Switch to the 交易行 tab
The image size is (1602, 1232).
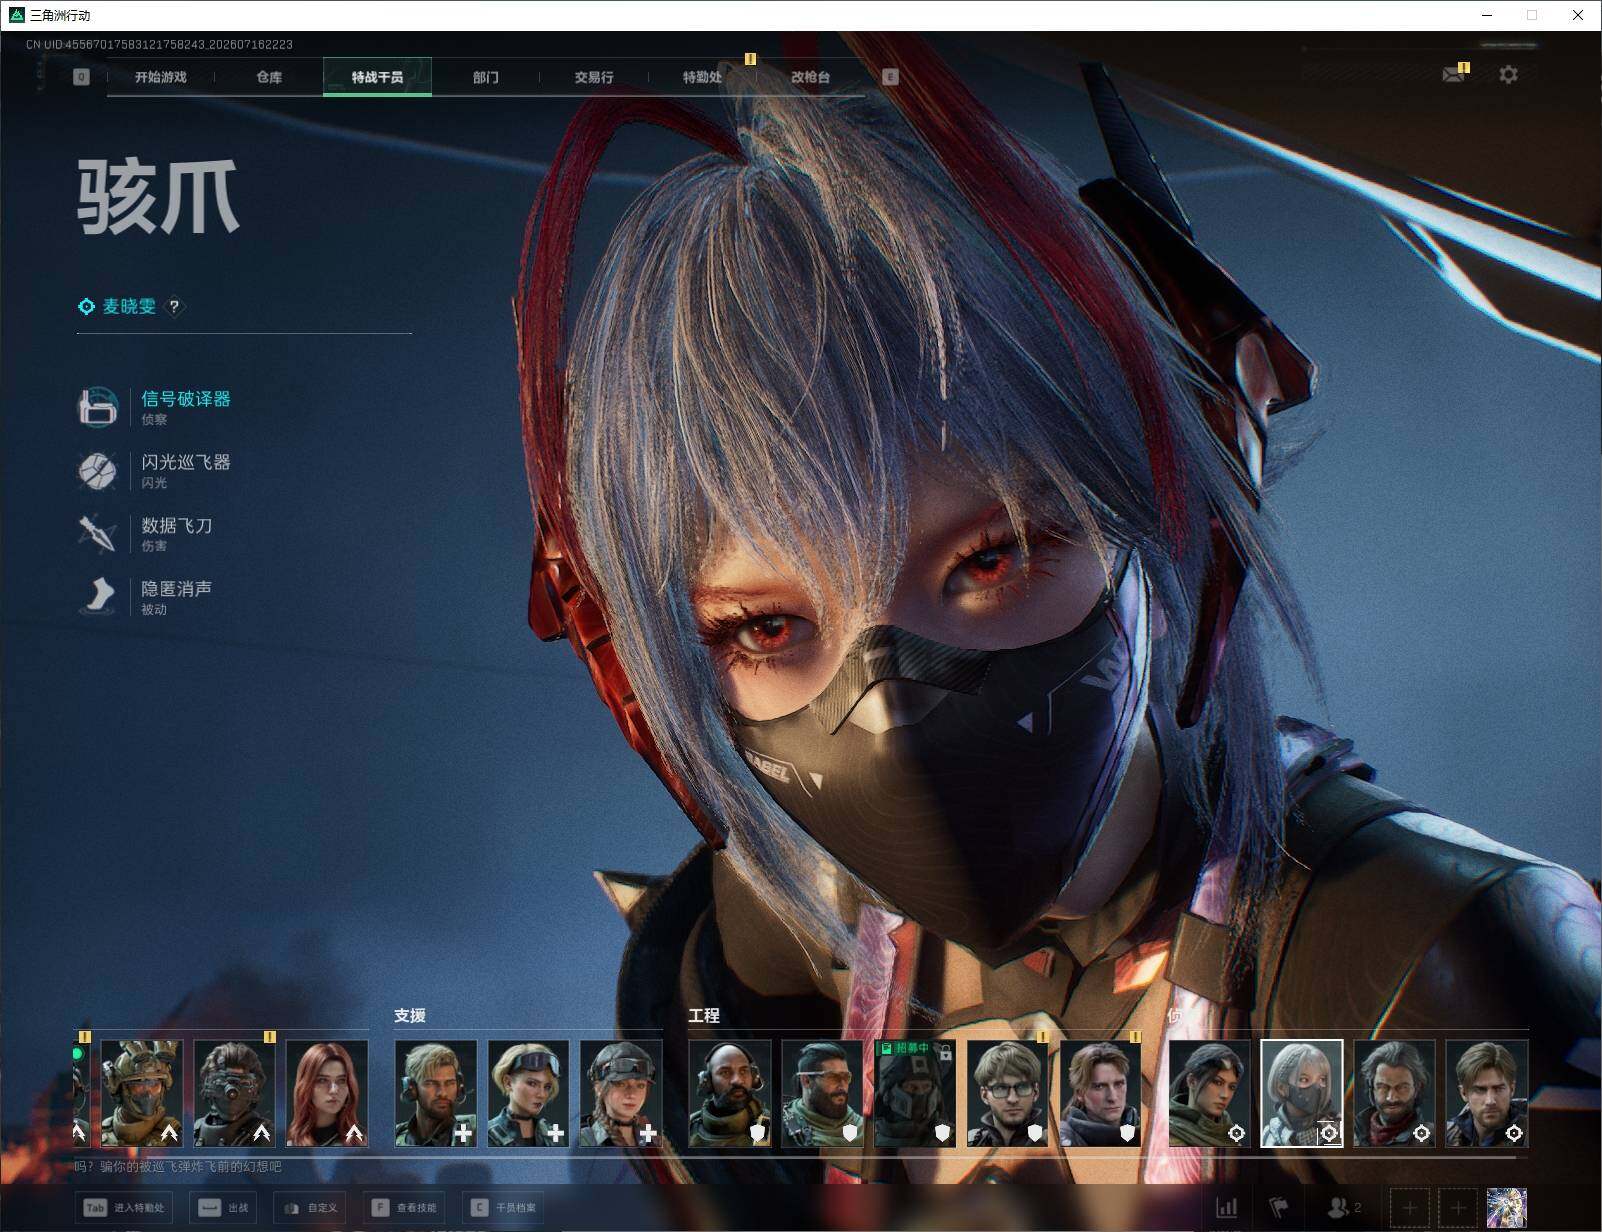pyautogui.click(x=594, y=77)
